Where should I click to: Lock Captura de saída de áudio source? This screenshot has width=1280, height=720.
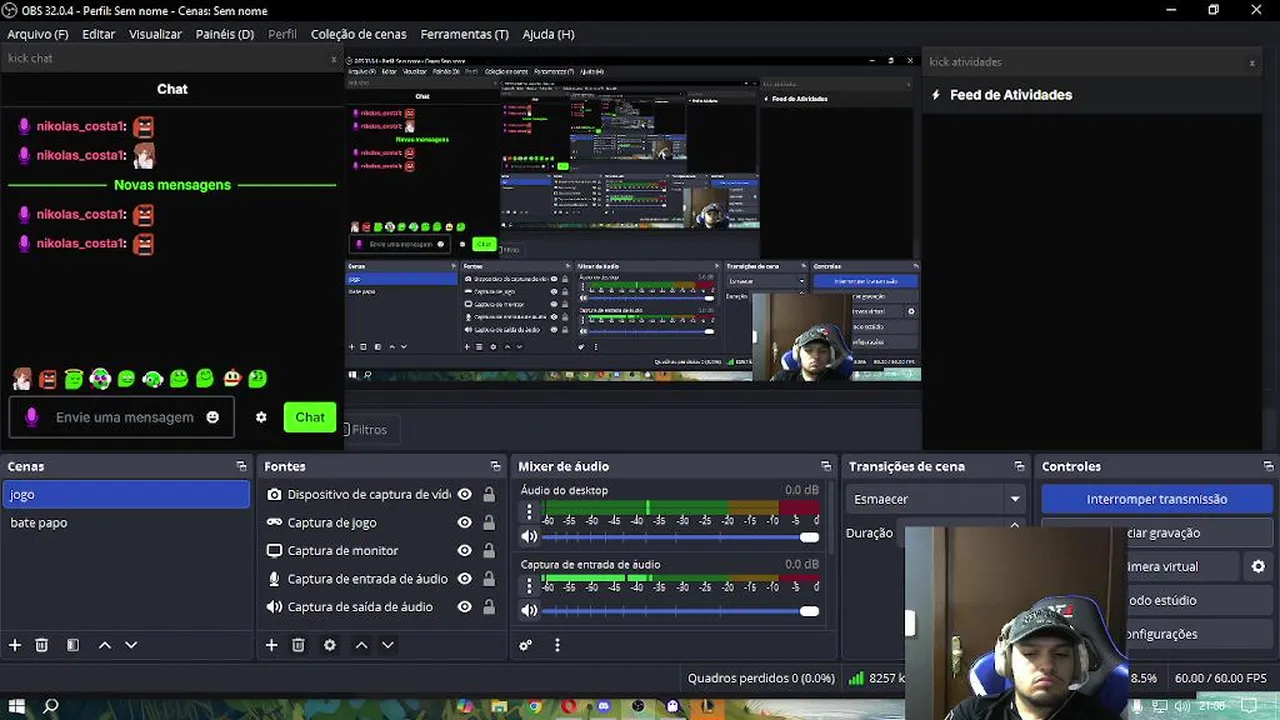[x=489, y=606]
